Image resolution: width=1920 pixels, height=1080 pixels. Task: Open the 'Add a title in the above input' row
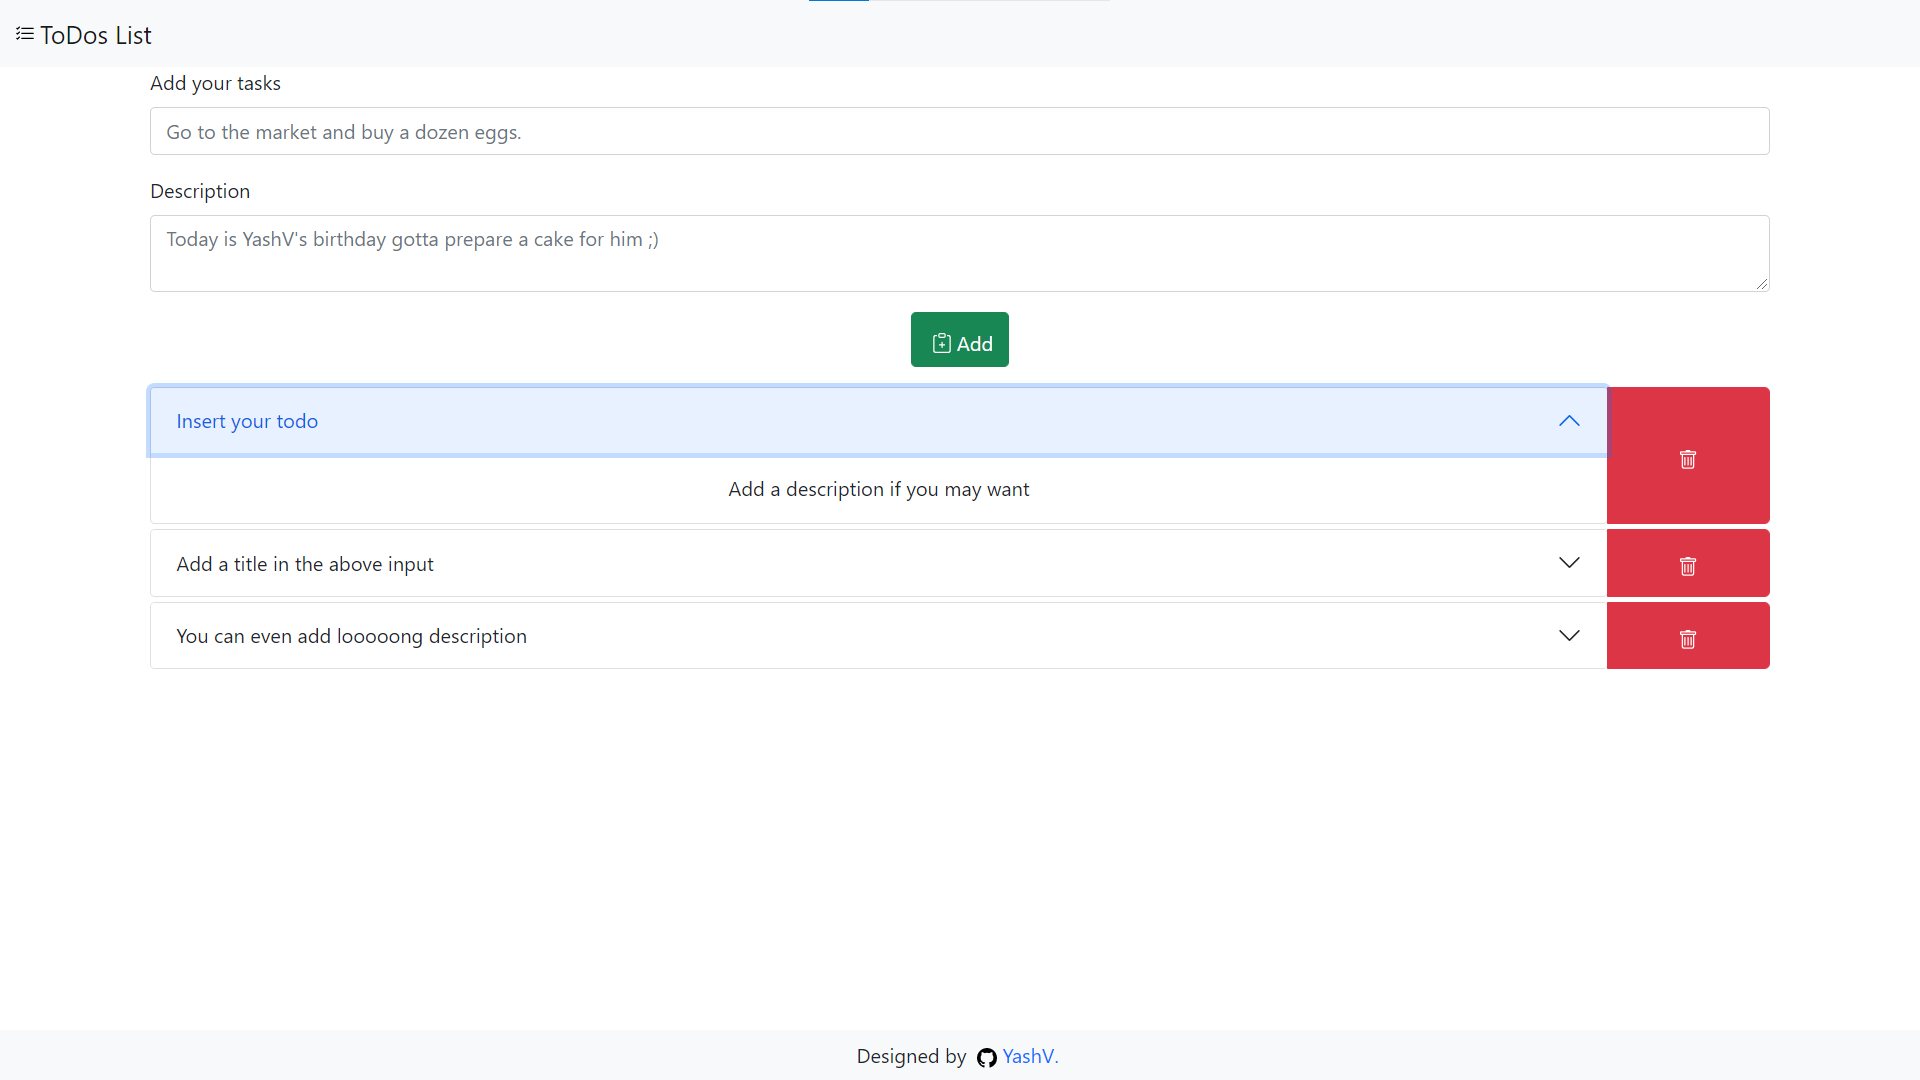click(x=305, y=564)
